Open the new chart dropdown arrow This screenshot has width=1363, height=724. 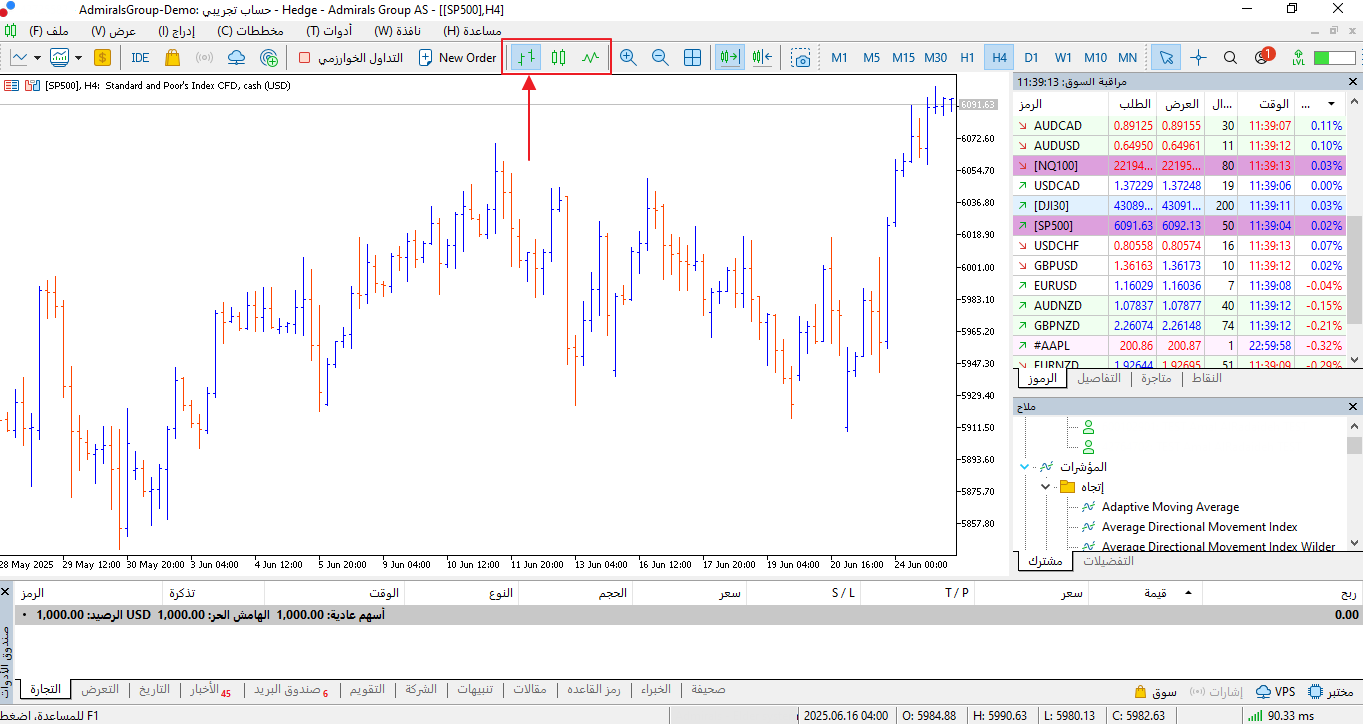coord(38,57)
